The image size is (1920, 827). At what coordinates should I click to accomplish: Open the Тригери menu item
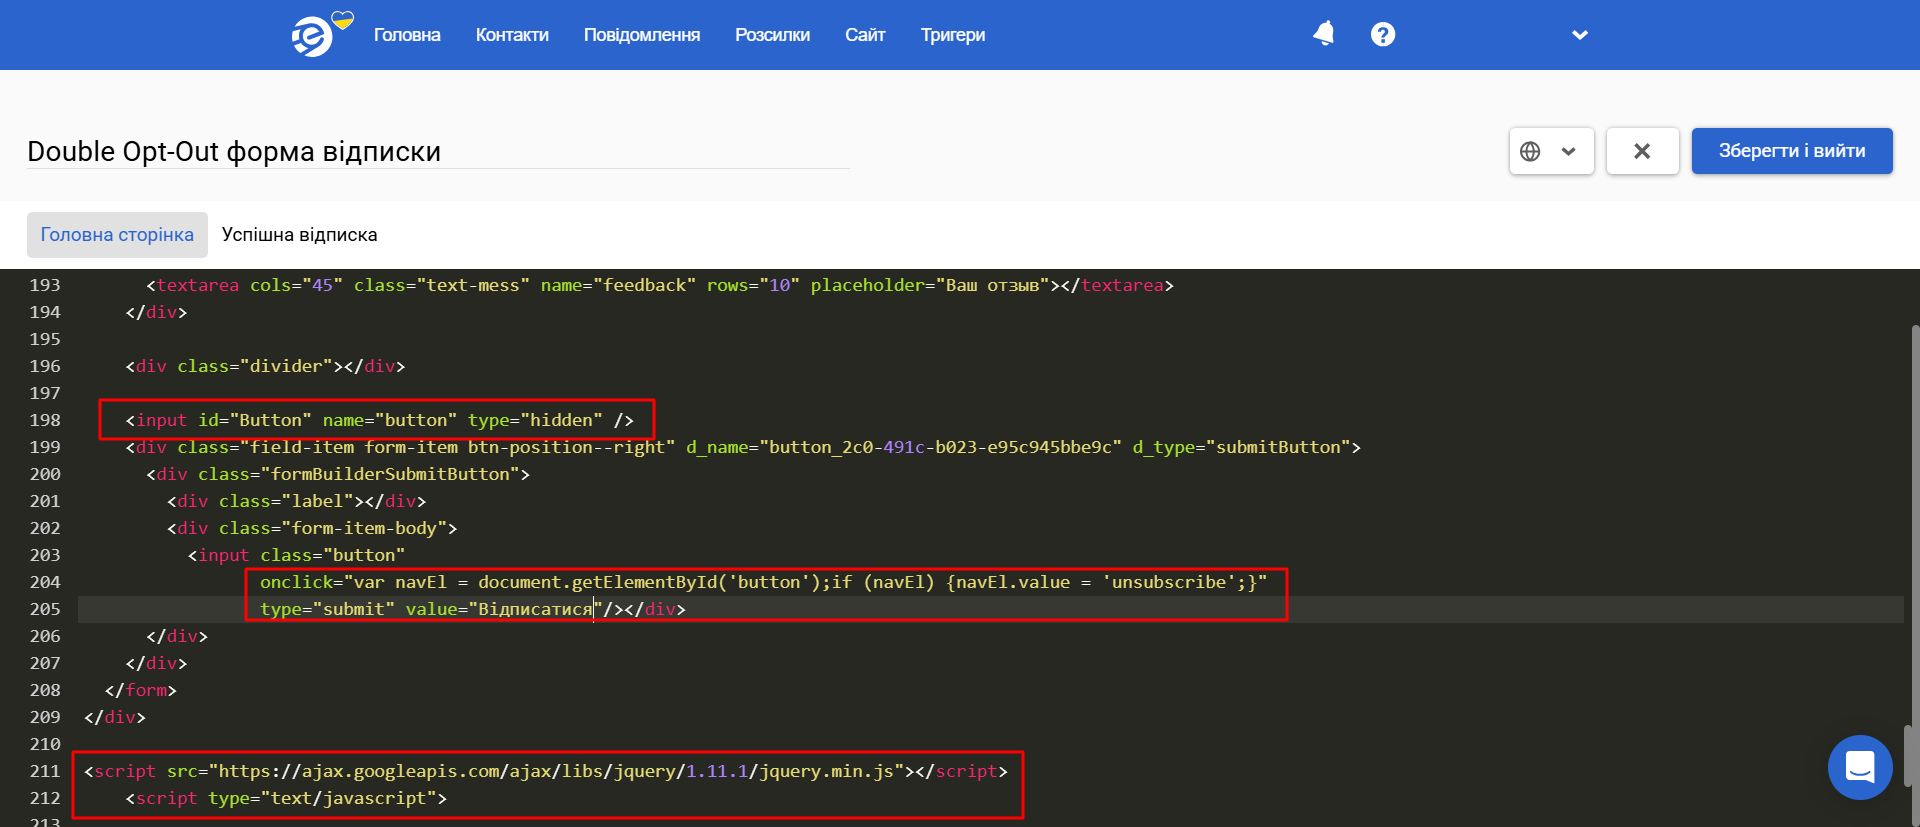[x=953, y=35]
